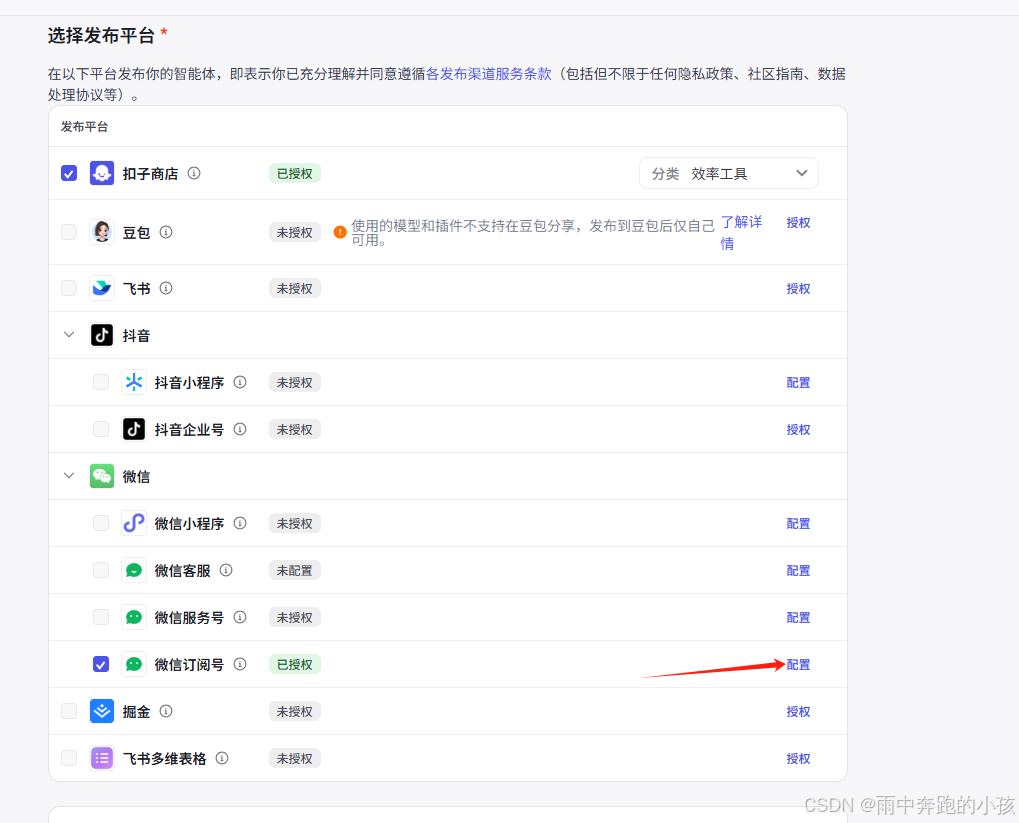Viewport: 1019px width, 823px height.
Task: Click the 微信订阅号 icon
Action: point(133,664)
